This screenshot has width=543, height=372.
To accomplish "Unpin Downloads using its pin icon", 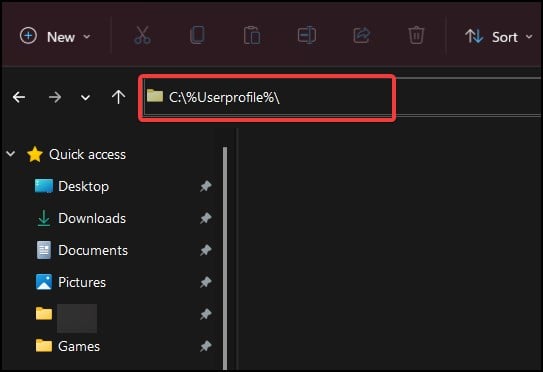I will pos(206,218).
